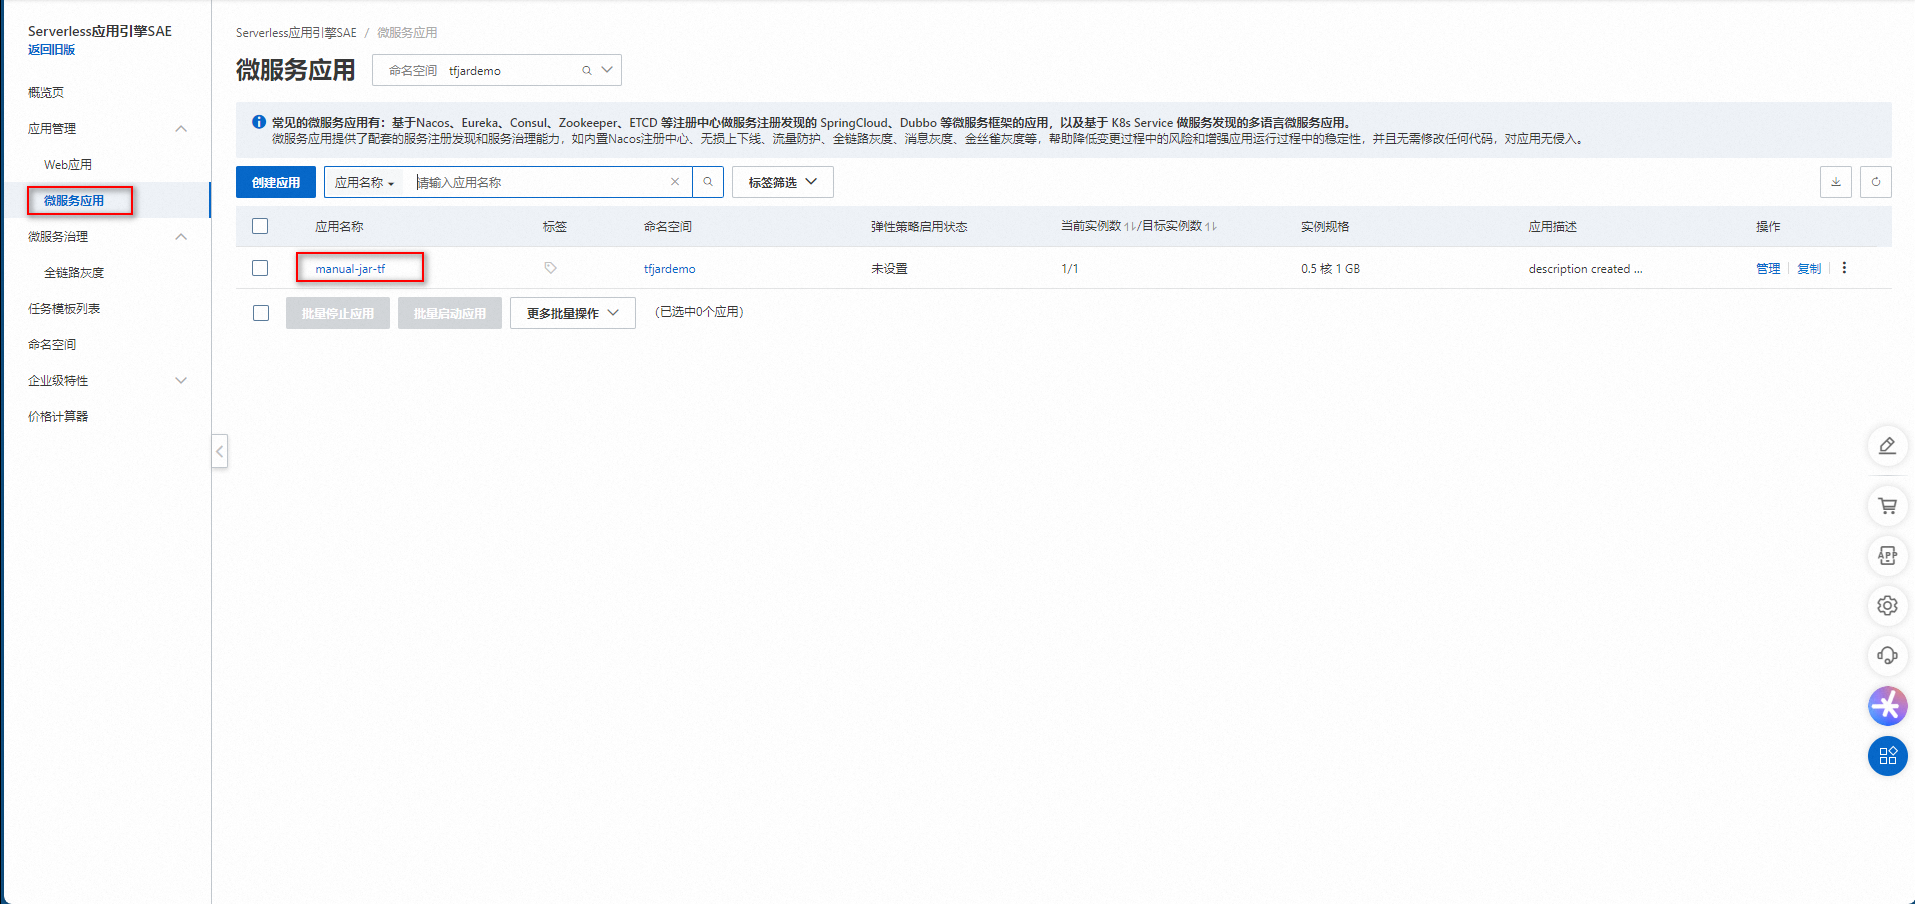Click the download list icon
1915x904 pixels.
click(x=1836, y=182)
